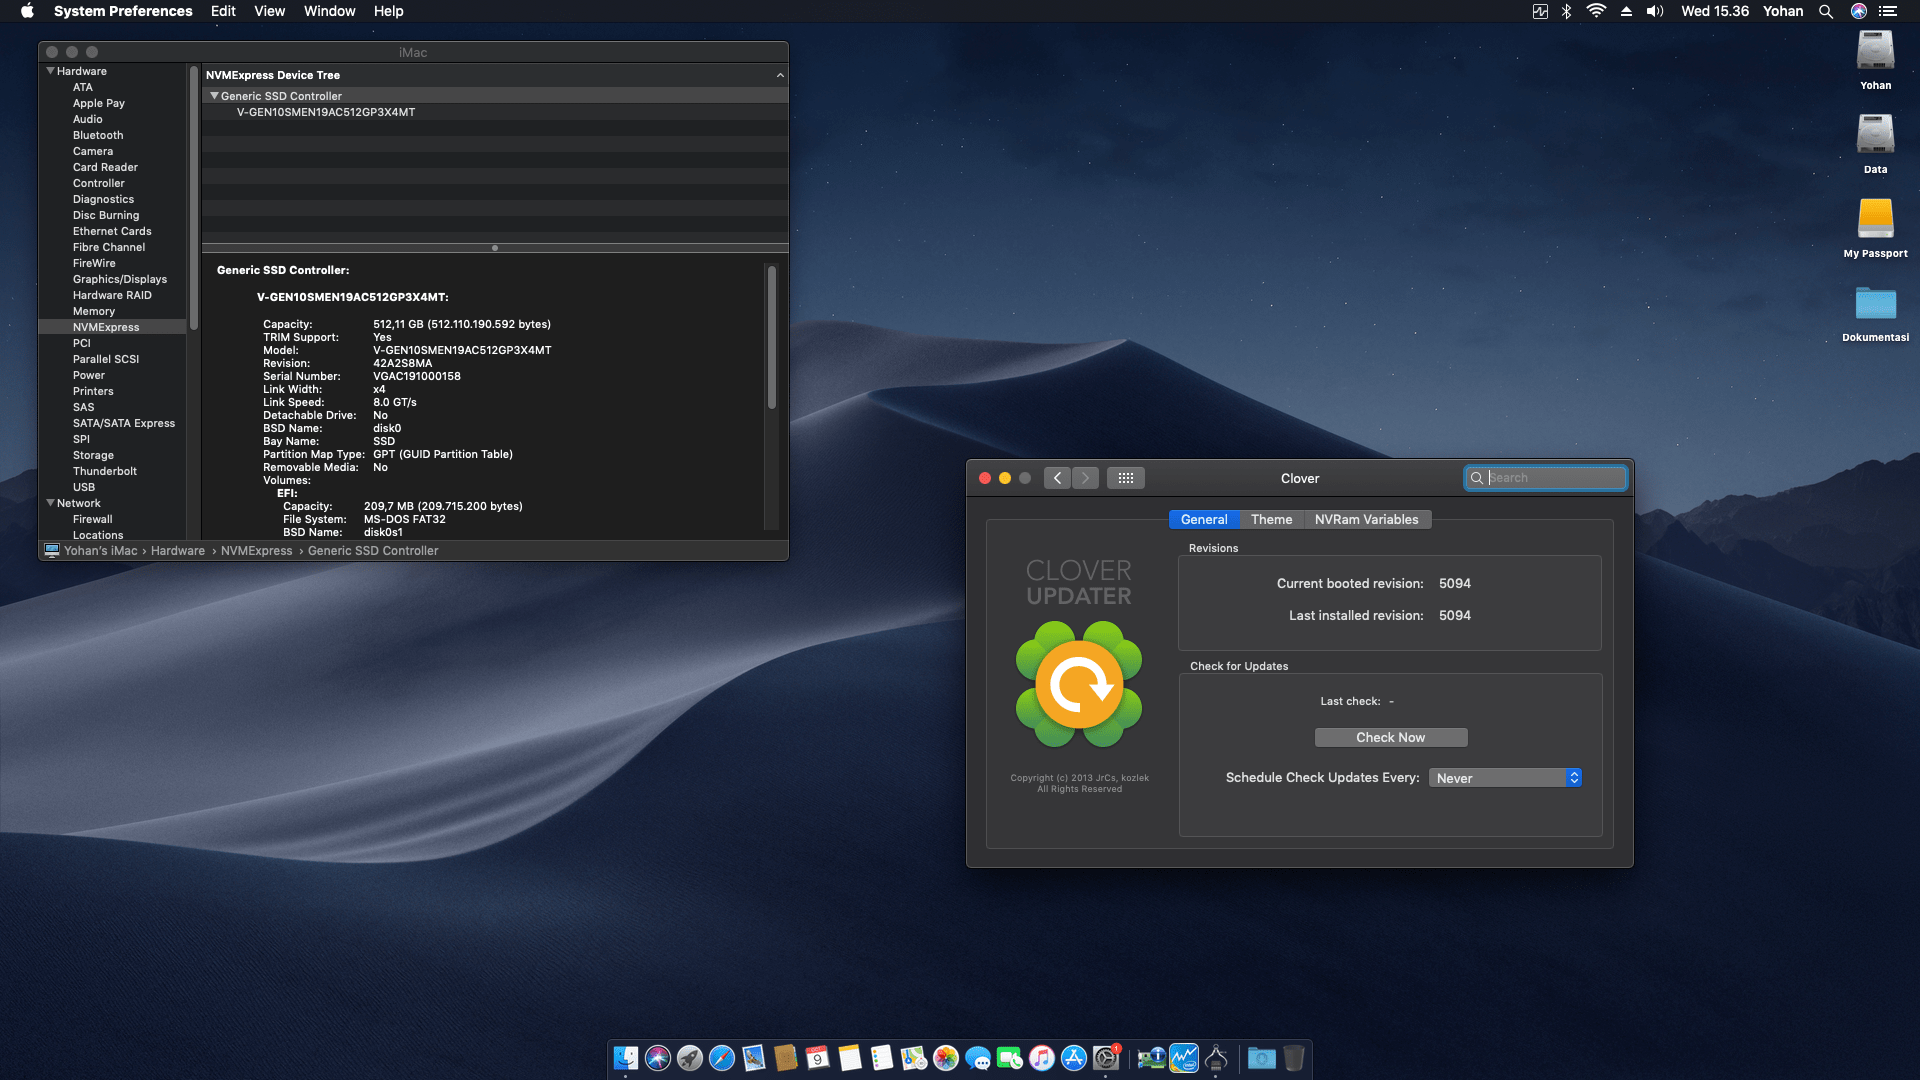Image resolution: width=1920 pixels, height=1080 pixels.
Task: Open the Window menu in the menu bar
Action: tap(329, 11)
